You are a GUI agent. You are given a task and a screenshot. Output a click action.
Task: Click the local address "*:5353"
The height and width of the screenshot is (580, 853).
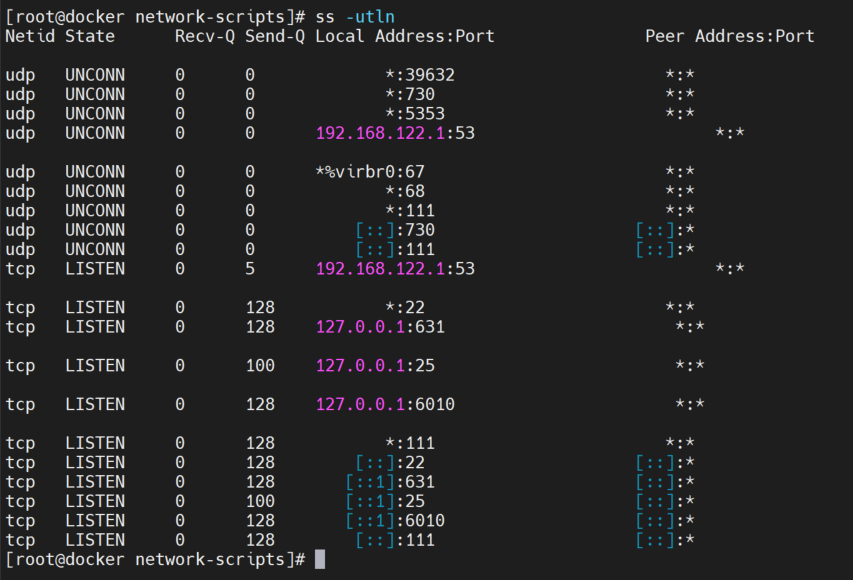pos(415,114)
